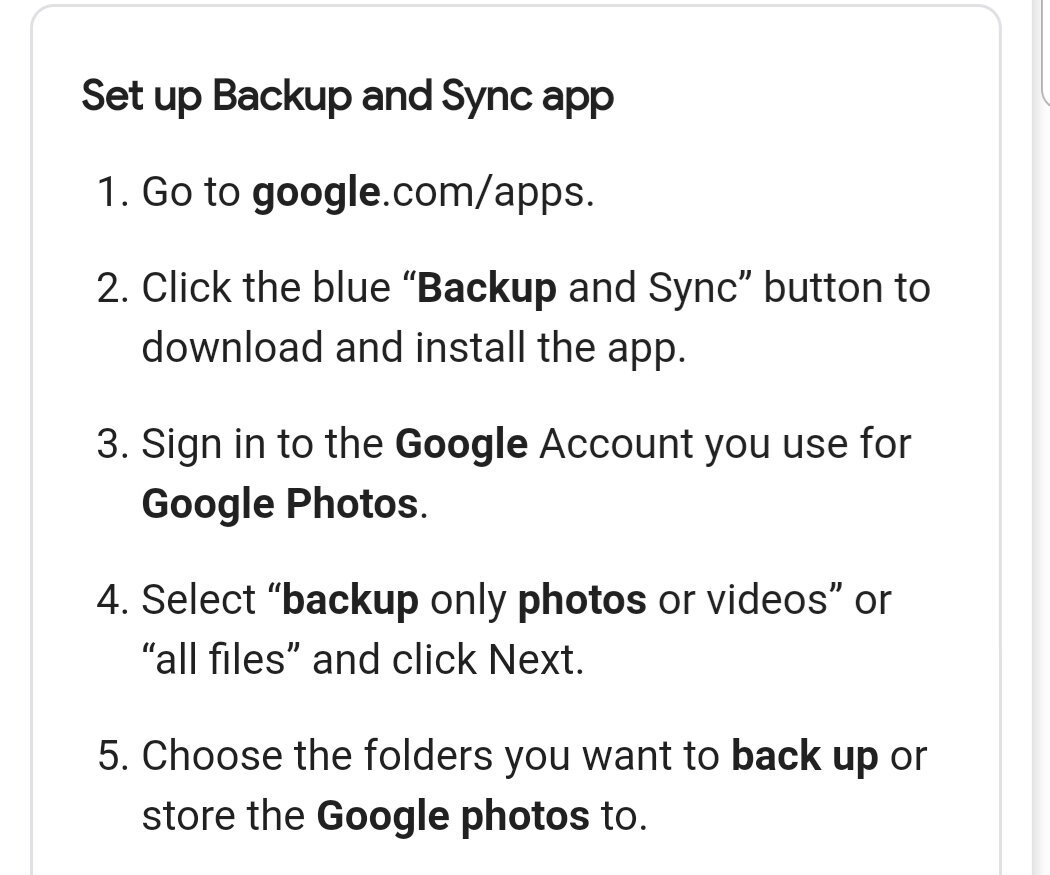Viewport: 1050px width, 875px height.
Task: Click the bold "back up" text in step 5
Action: (x=804, y=757)
